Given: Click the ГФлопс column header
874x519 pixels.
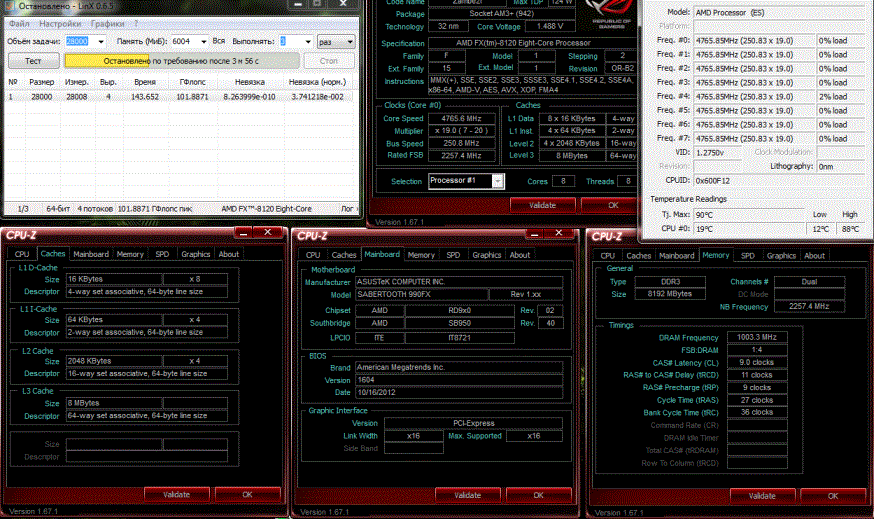Looking at the screenshot, I should (192, 82).
